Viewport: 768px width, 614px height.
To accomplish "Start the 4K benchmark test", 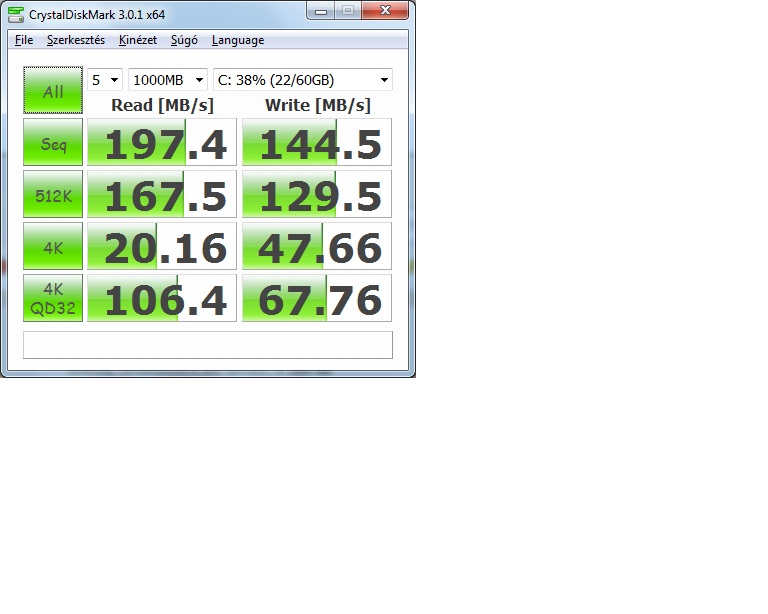I will 53,246.
